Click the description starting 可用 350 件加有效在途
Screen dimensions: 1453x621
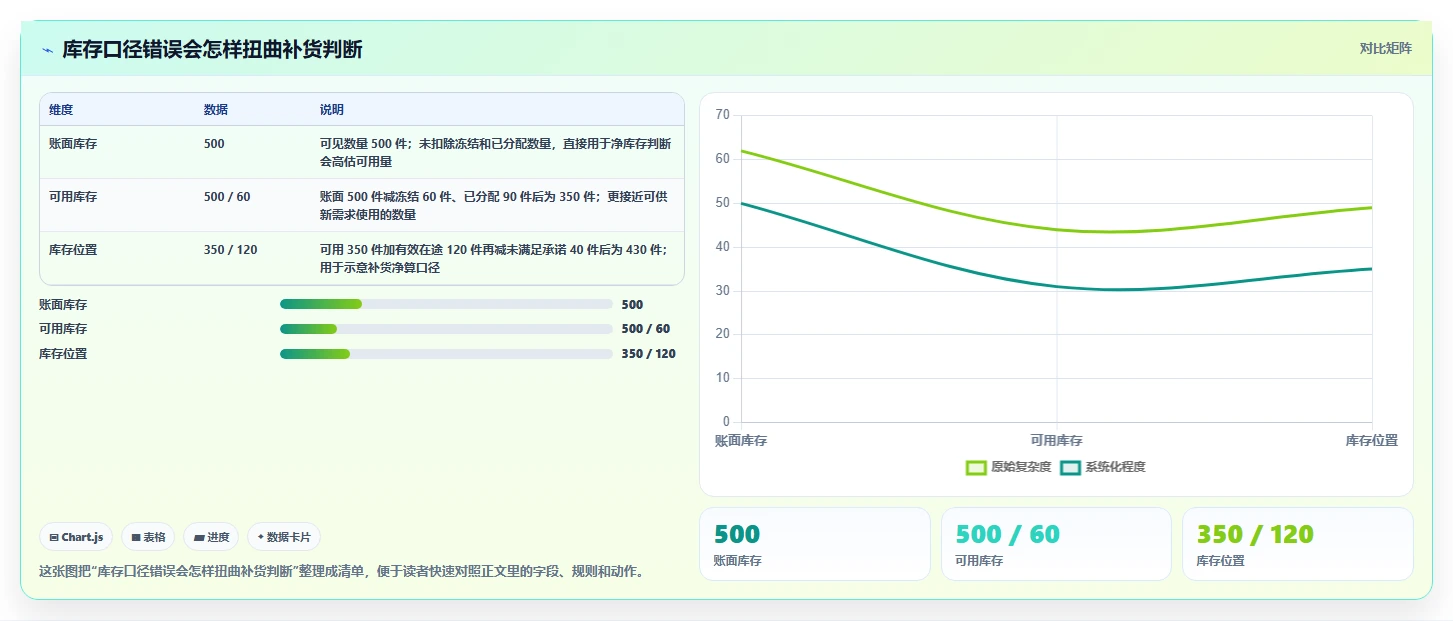(x=495, y=258)
